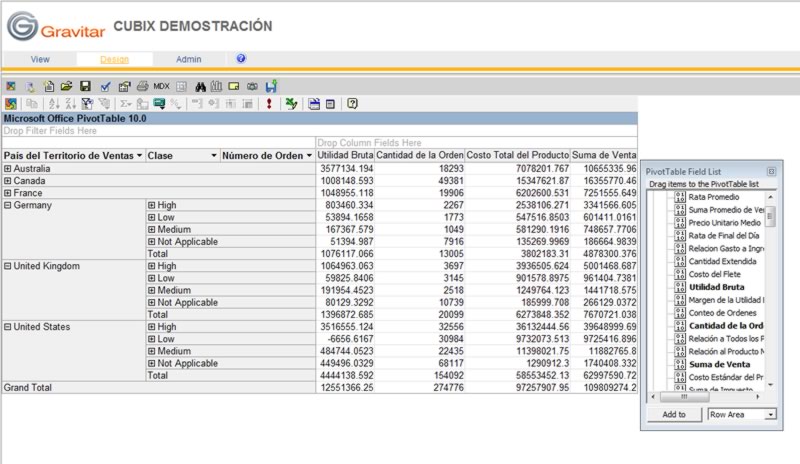Viewport: 800px width, 464px height.
Task: Select Conteo de Ordenes field
Action: point(722,313)
